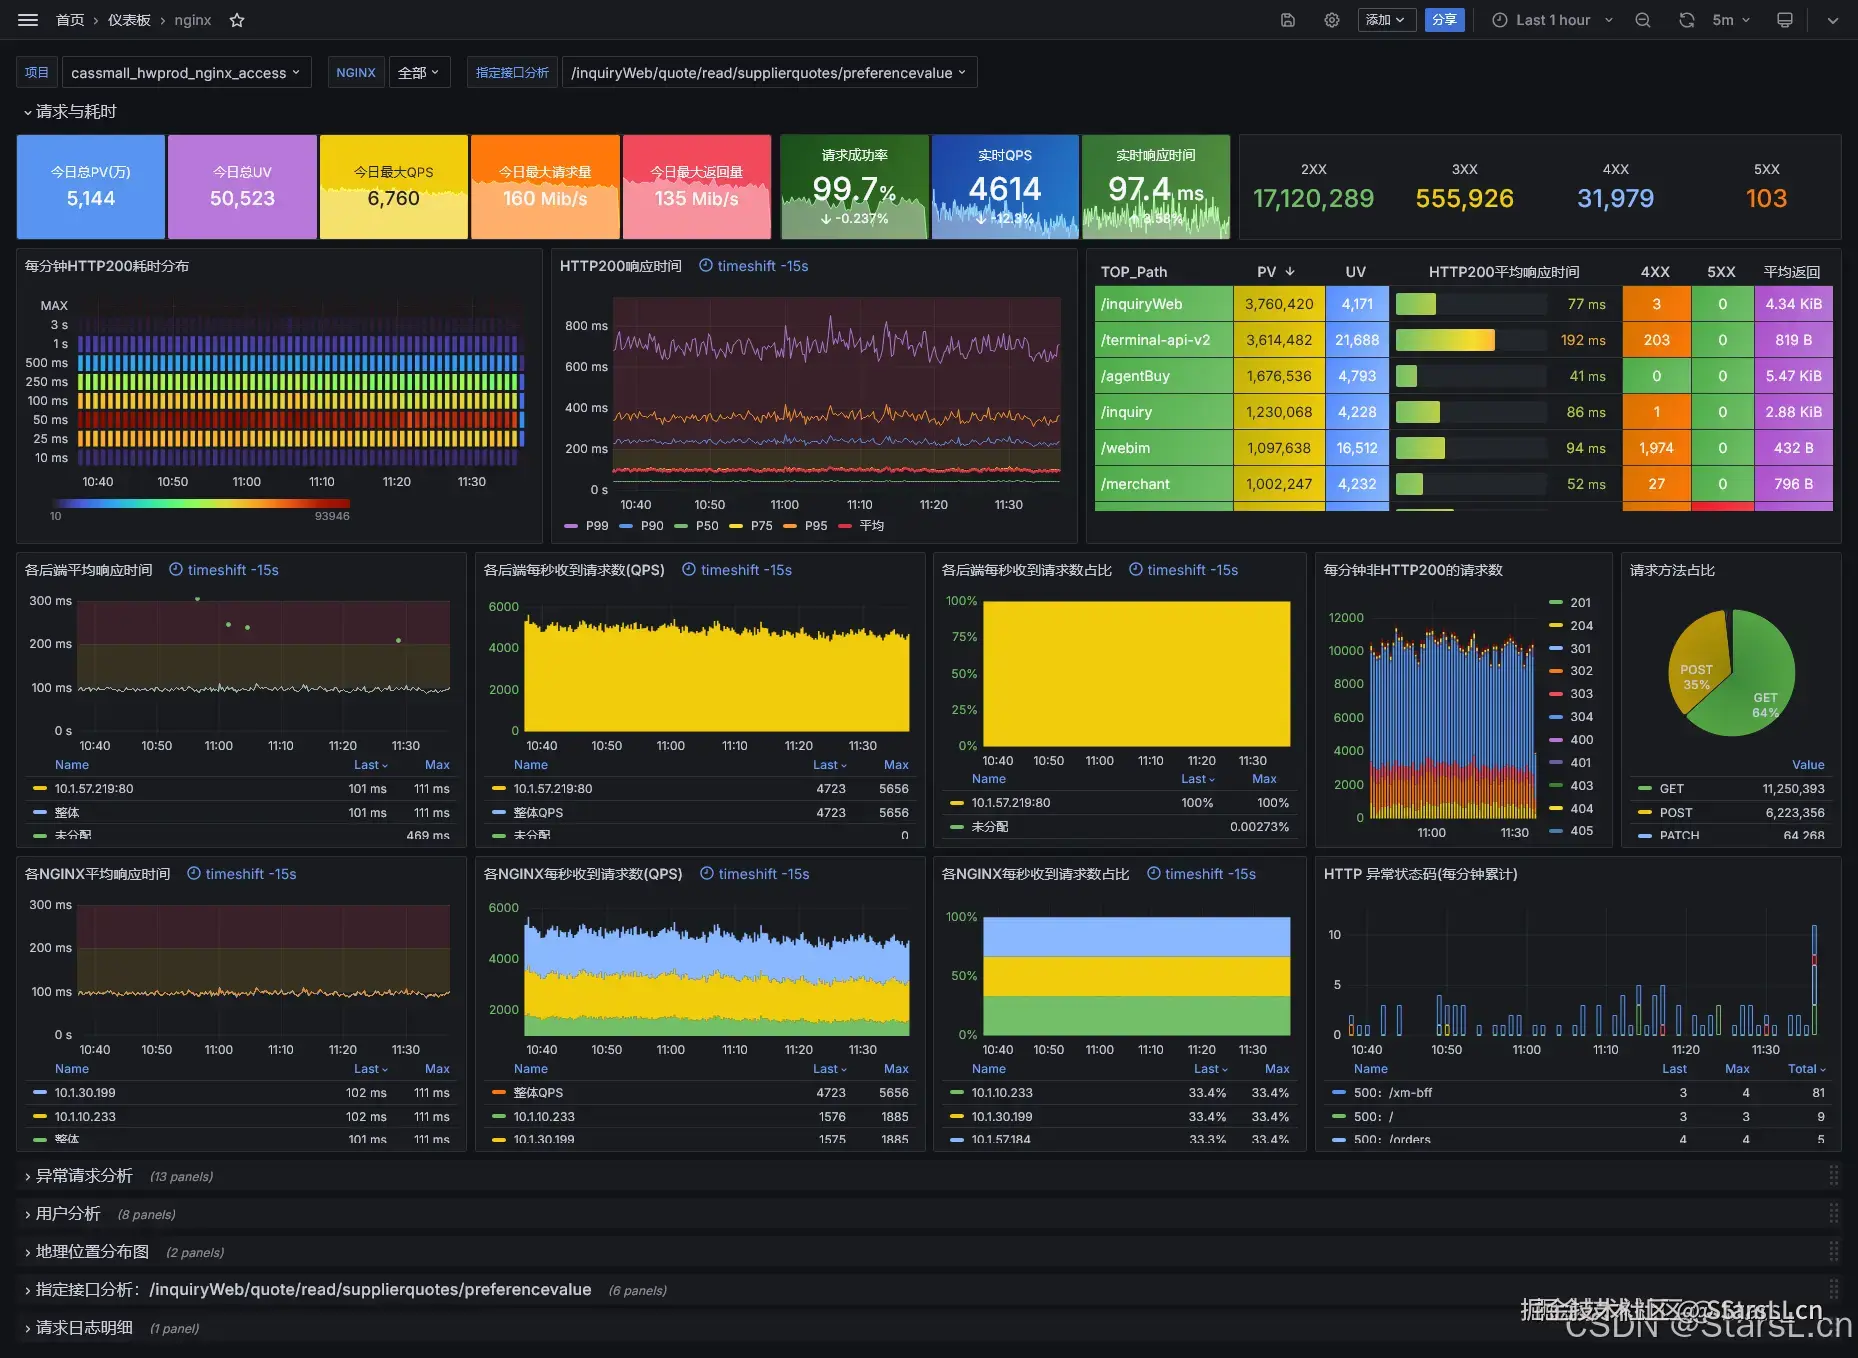Viewport: 1858px width, 1358px height.
Task: Open the Last 1 hour time picker
Action: pos(1552,20)
